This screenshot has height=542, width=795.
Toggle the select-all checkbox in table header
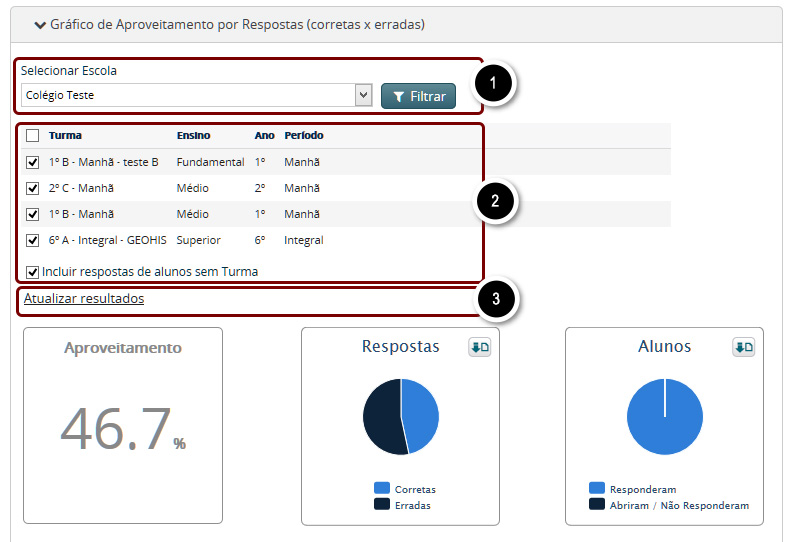[x=33, y=136]
